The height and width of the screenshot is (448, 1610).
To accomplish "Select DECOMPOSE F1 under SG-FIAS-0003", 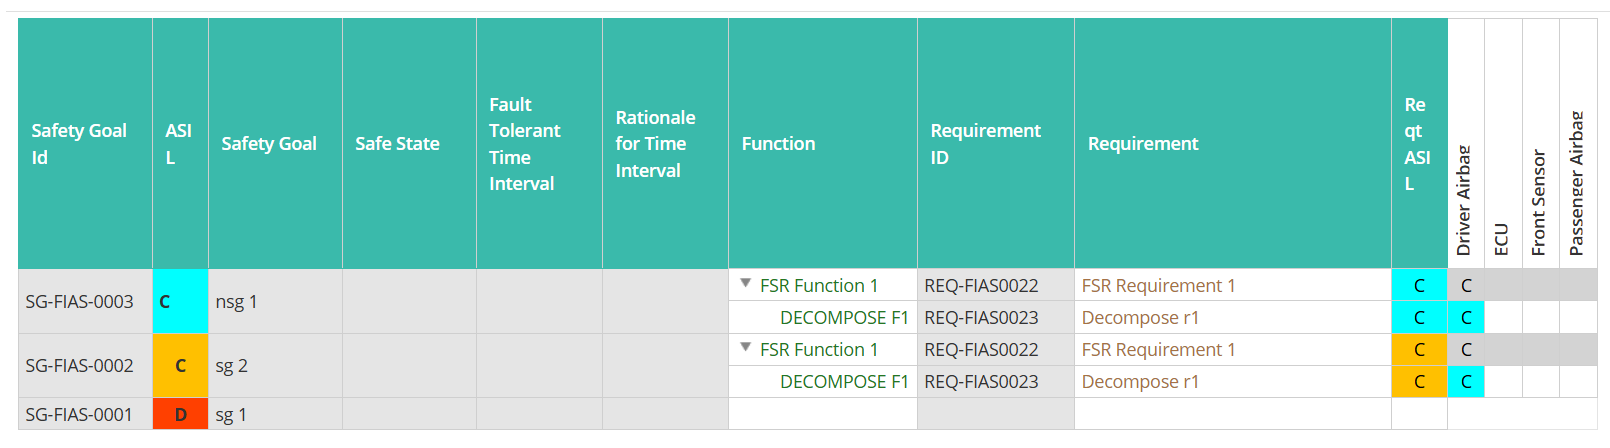I will point(844,317).
